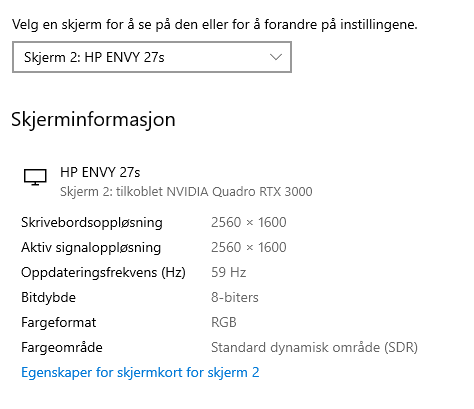Click the Bitdybde label

tap(48, 297)
